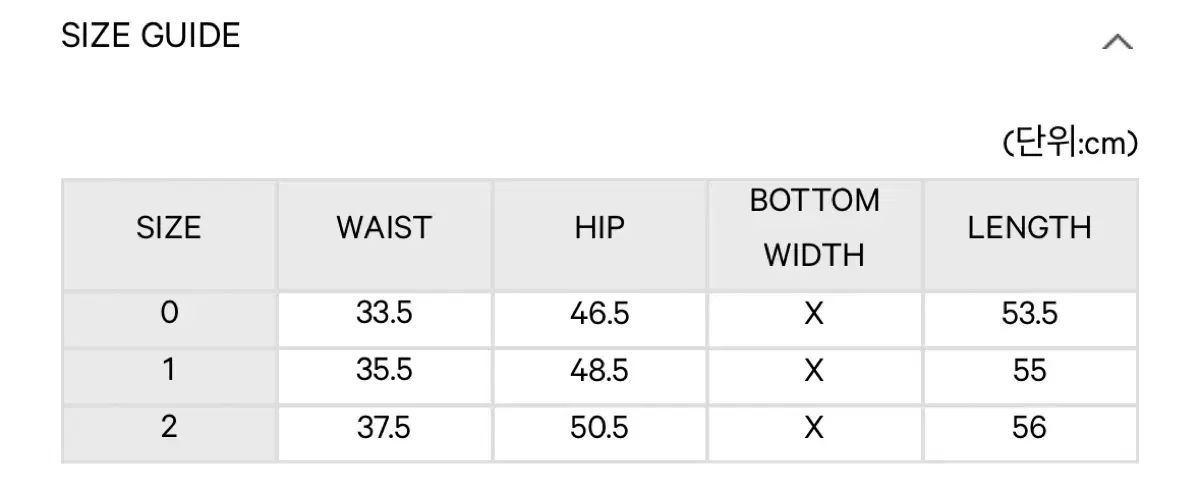This screenshot has width=1200, height=493.
Task: Click waist value 33.5
Action: point(384,313)
